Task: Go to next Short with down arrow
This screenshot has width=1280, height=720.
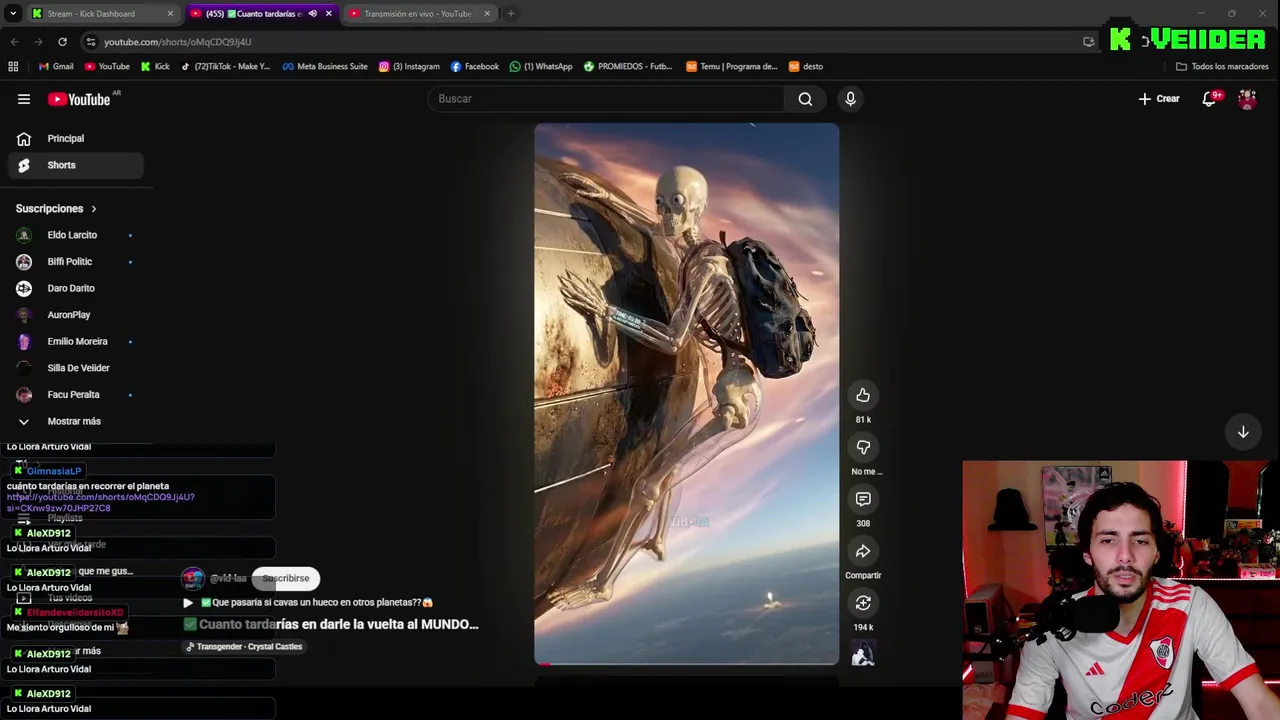Action: click(x=1243, y=432)
